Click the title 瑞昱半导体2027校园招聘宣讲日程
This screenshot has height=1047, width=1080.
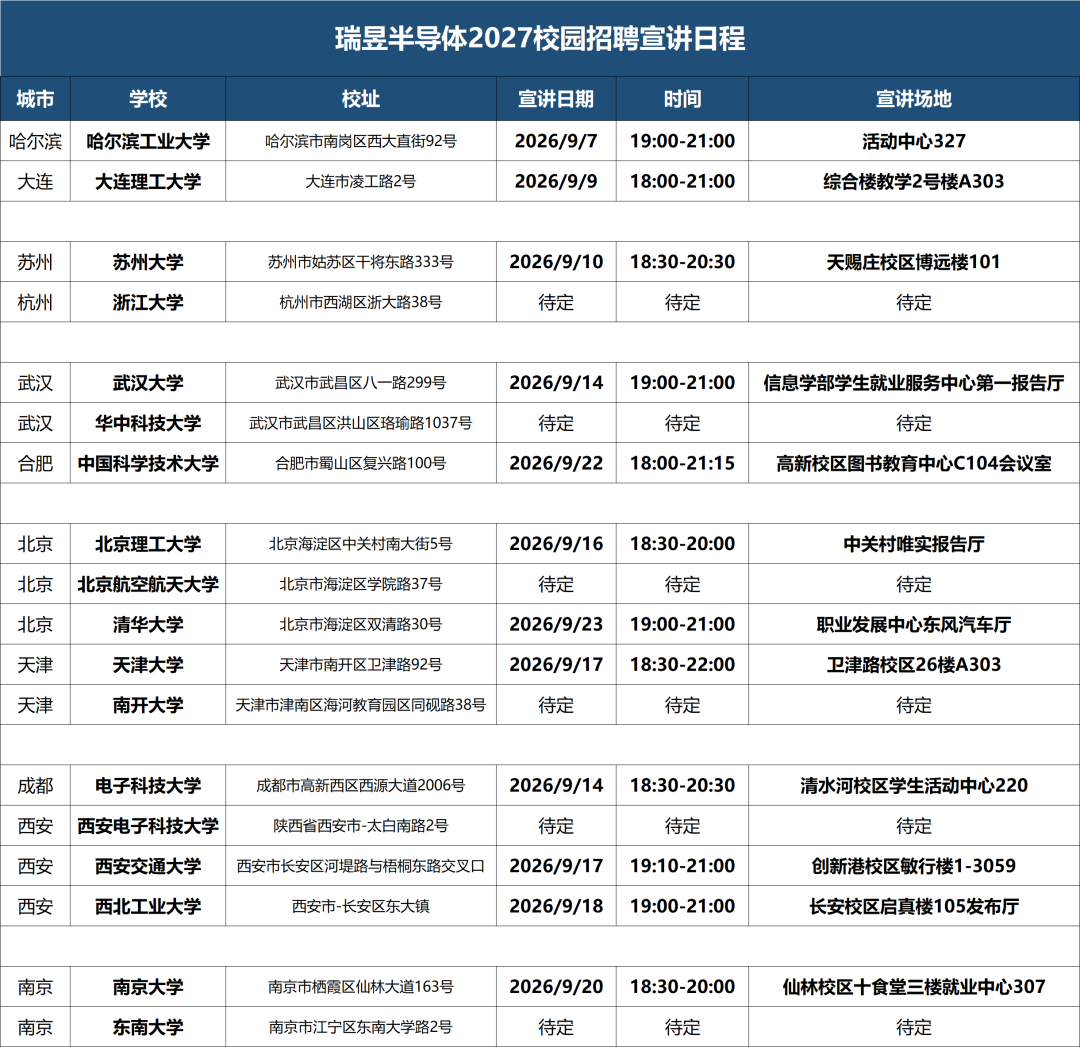click(540, 39)
